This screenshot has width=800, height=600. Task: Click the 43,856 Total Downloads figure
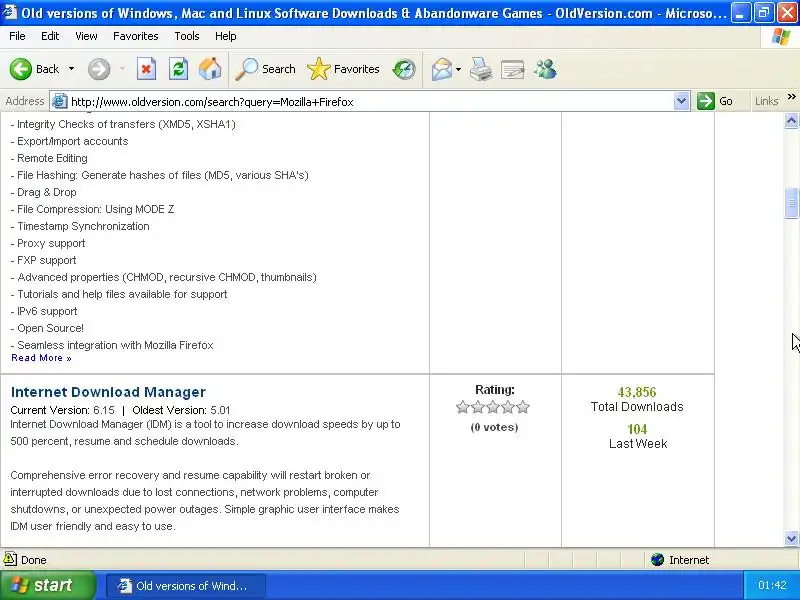pyautogui.click(x=637, y=392)
